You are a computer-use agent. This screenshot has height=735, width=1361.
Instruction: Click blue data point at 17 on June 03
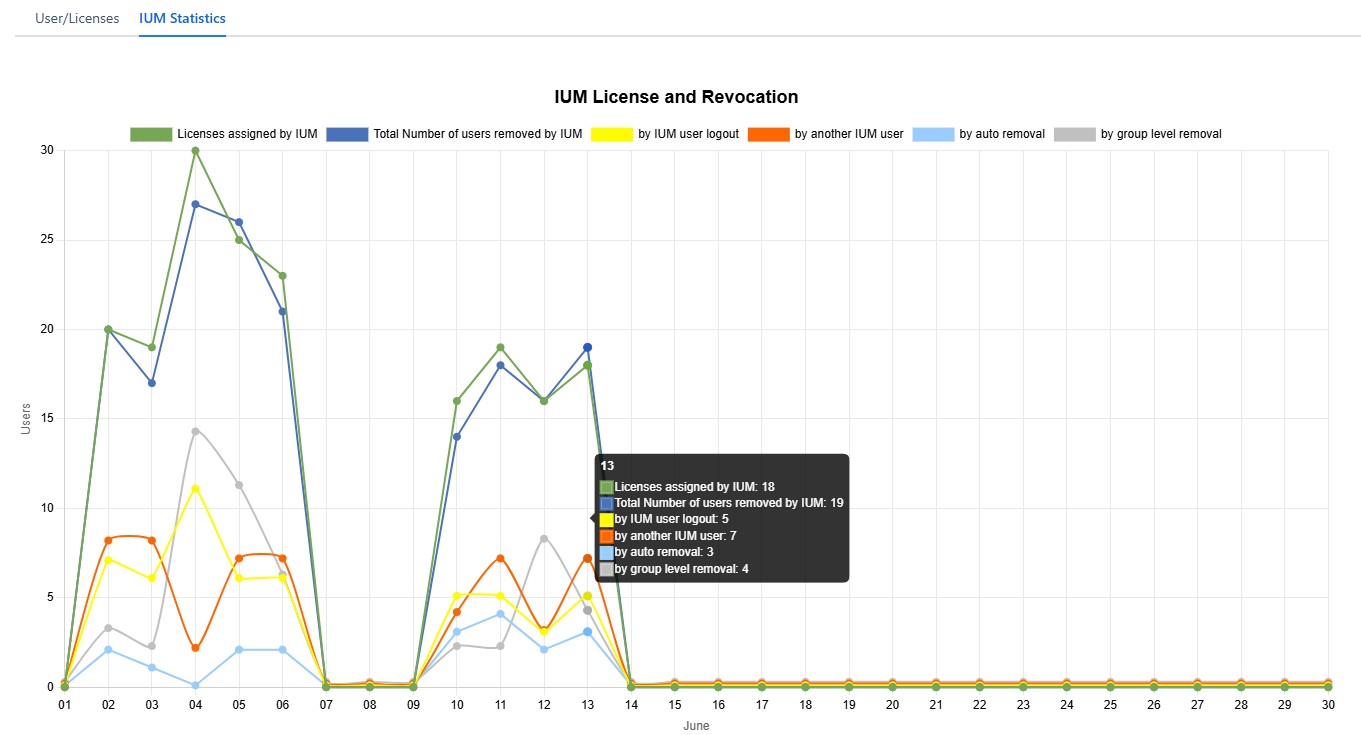coord(152,383)
